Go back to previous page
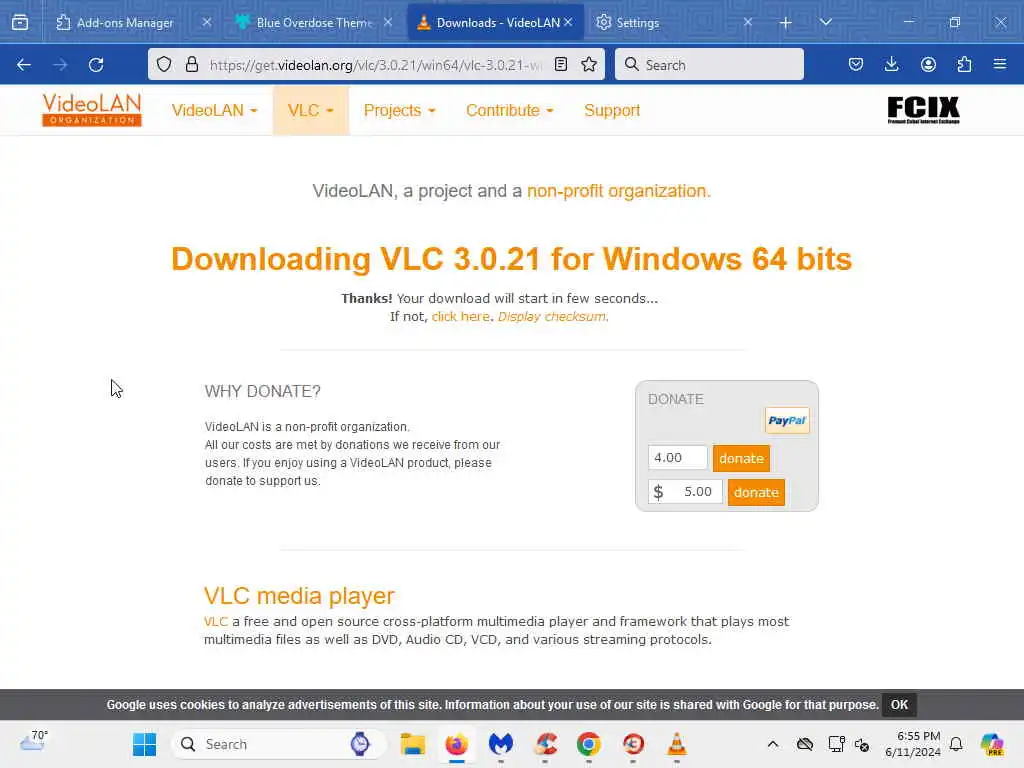Screen dimensions: 1024x768 tap(24, 65)
